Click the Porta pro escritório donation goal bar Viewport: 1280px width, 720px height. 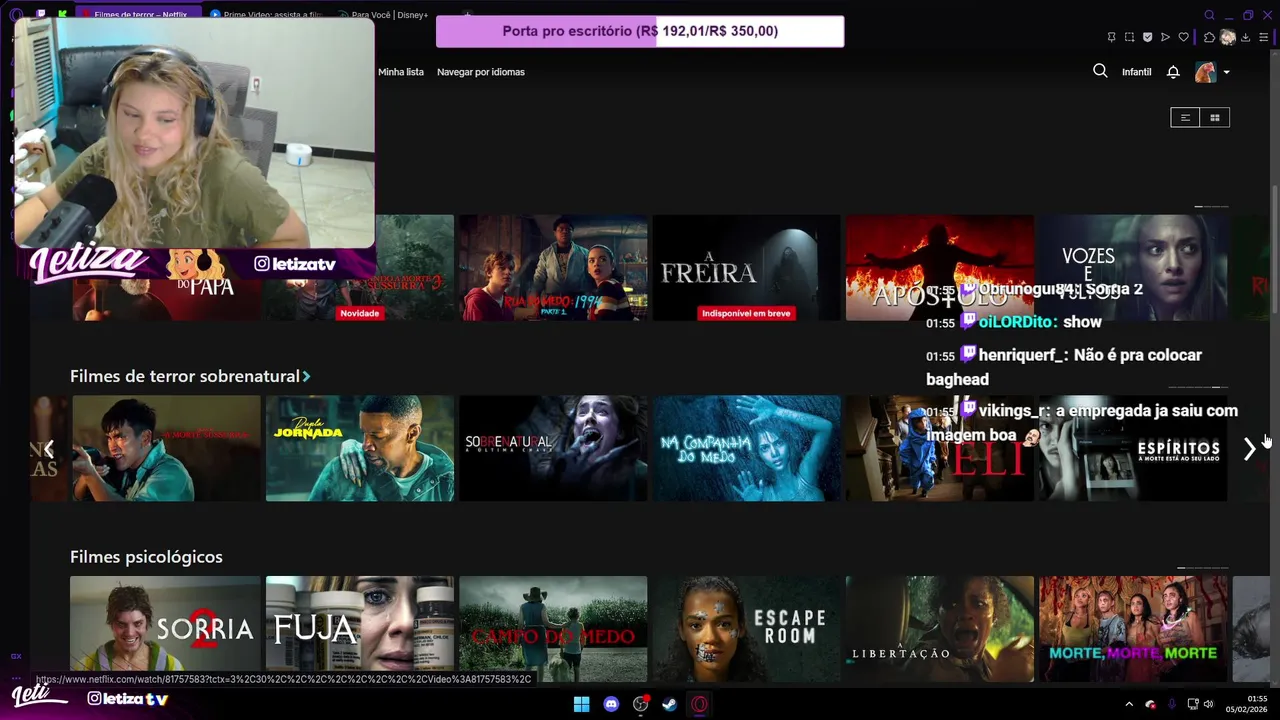pyautogui.click(x=640, y=31)
